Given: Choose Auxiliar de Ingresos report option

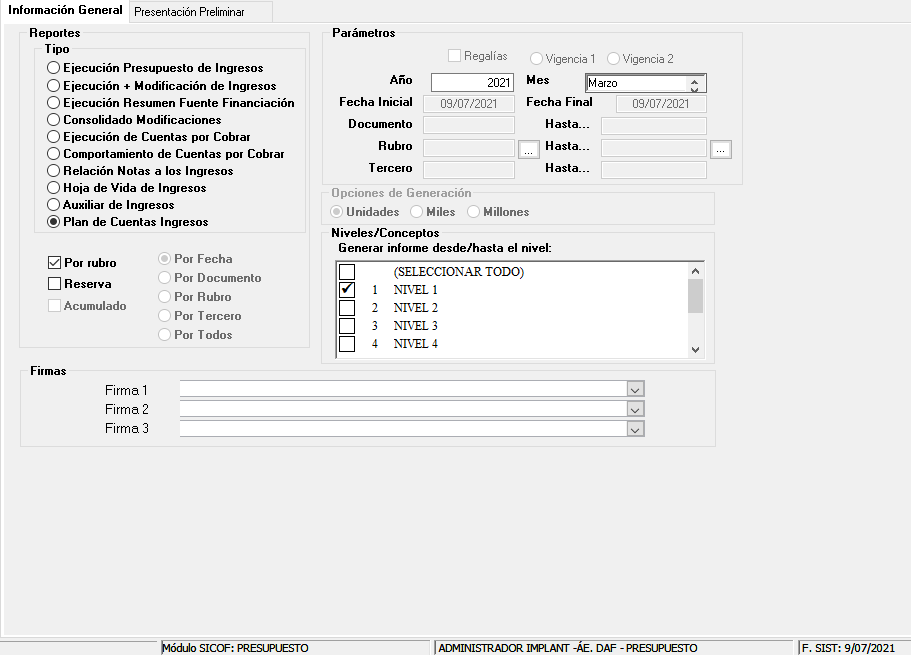Looking at the screenshot, I should 54,205.
